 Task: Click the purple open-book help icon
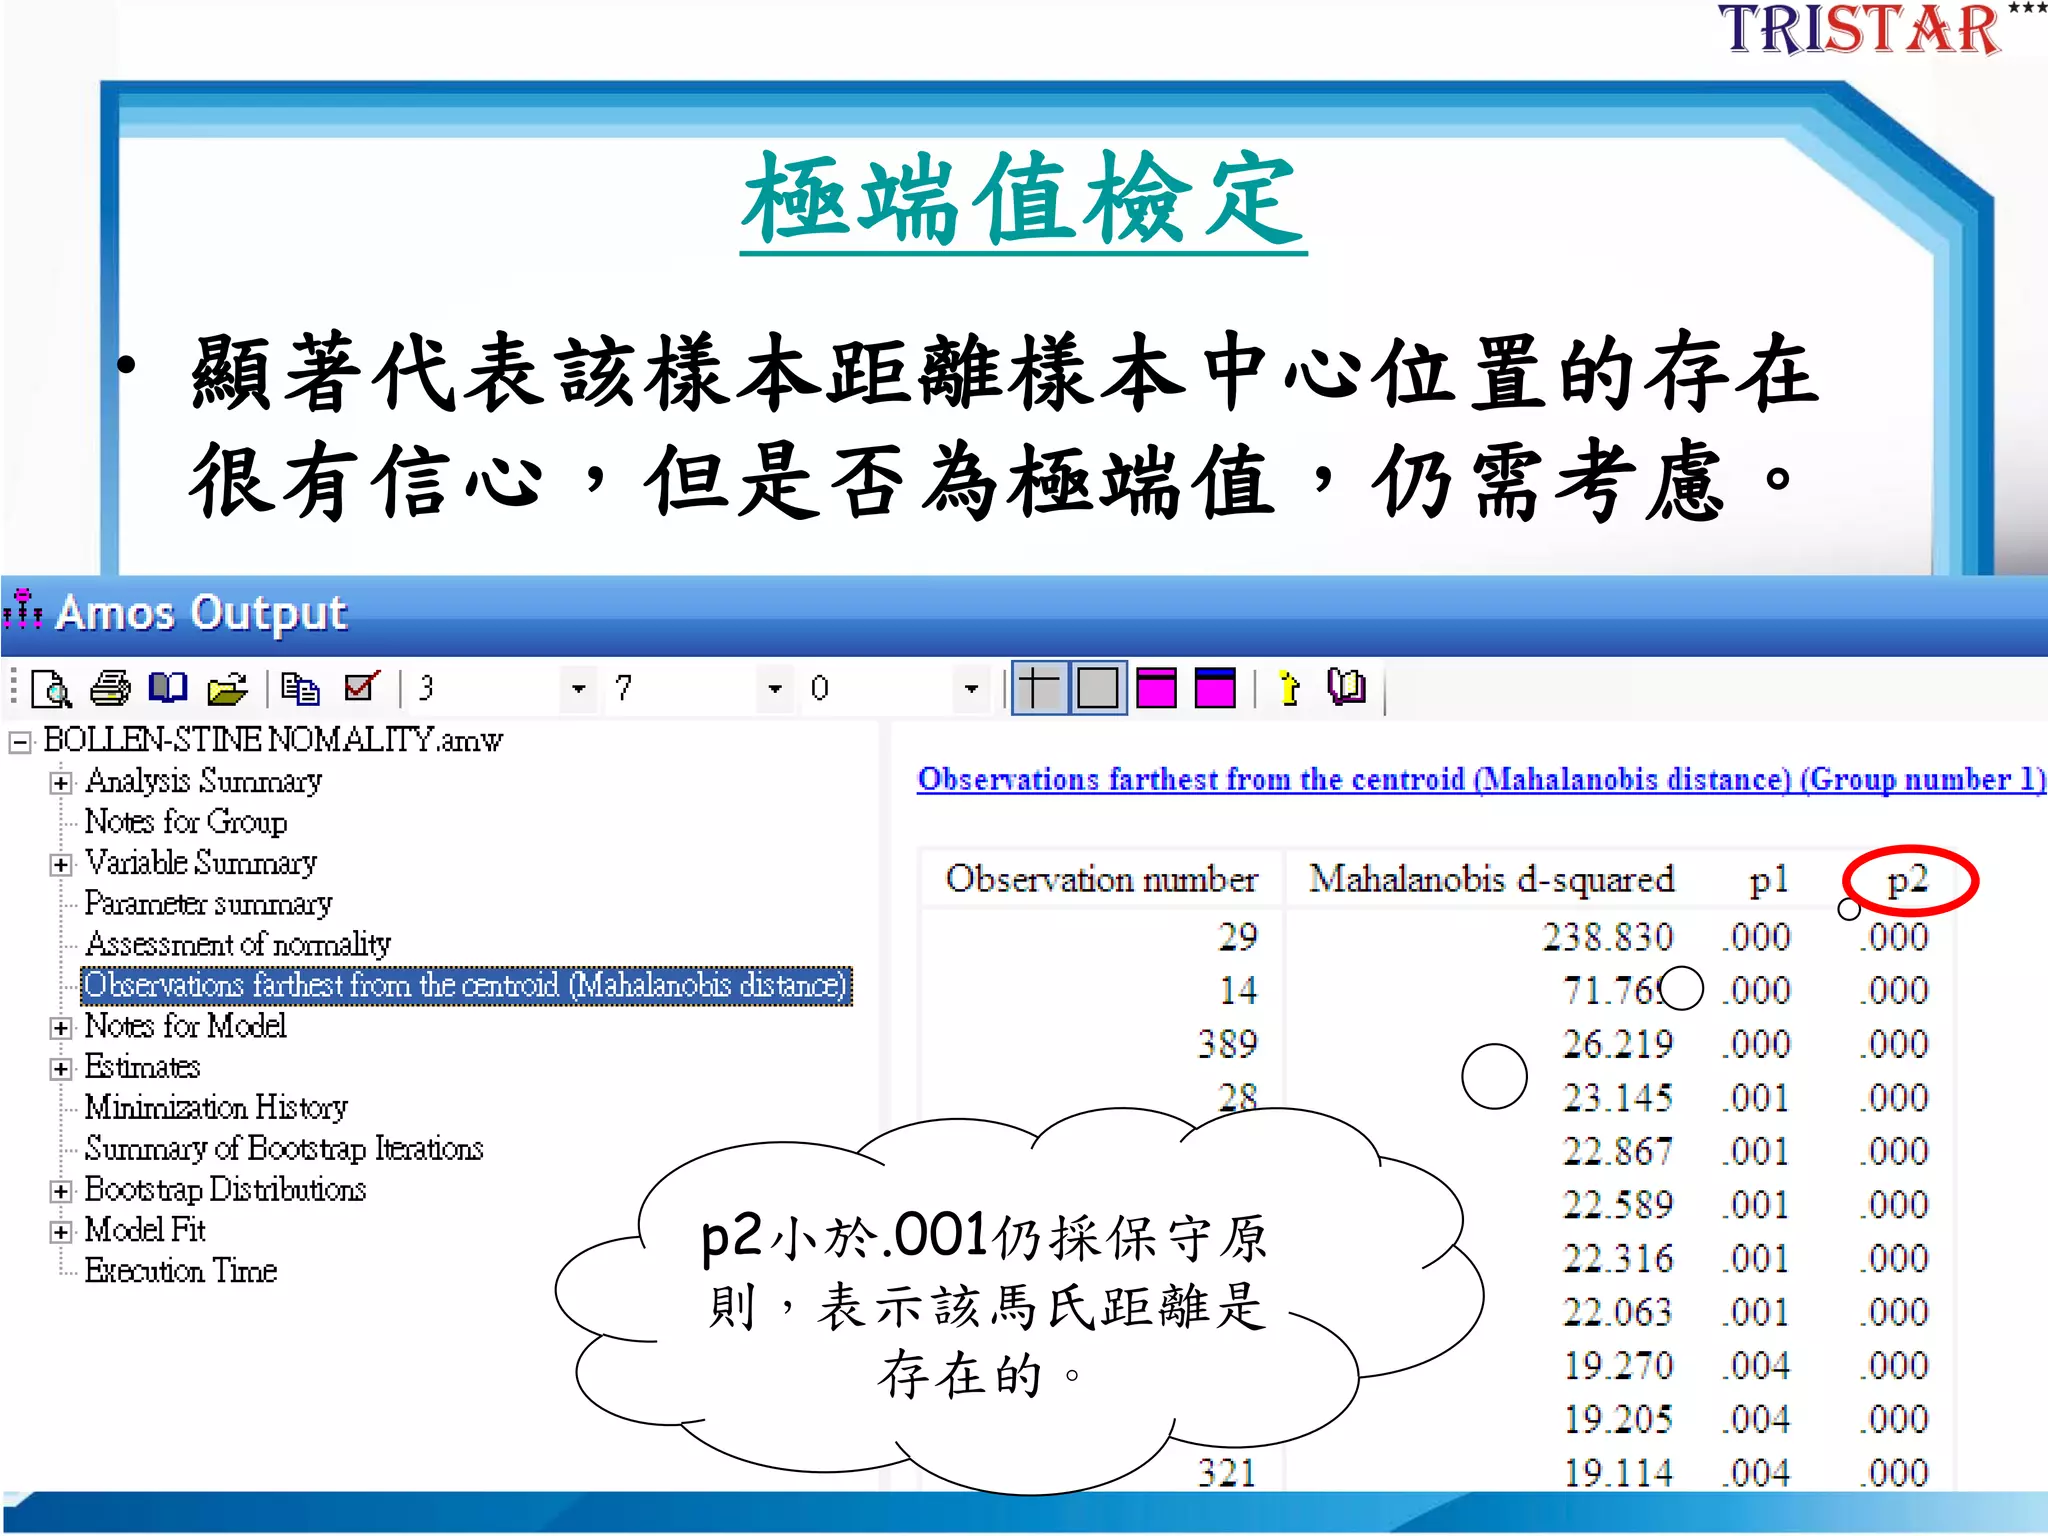(1346, 687)
